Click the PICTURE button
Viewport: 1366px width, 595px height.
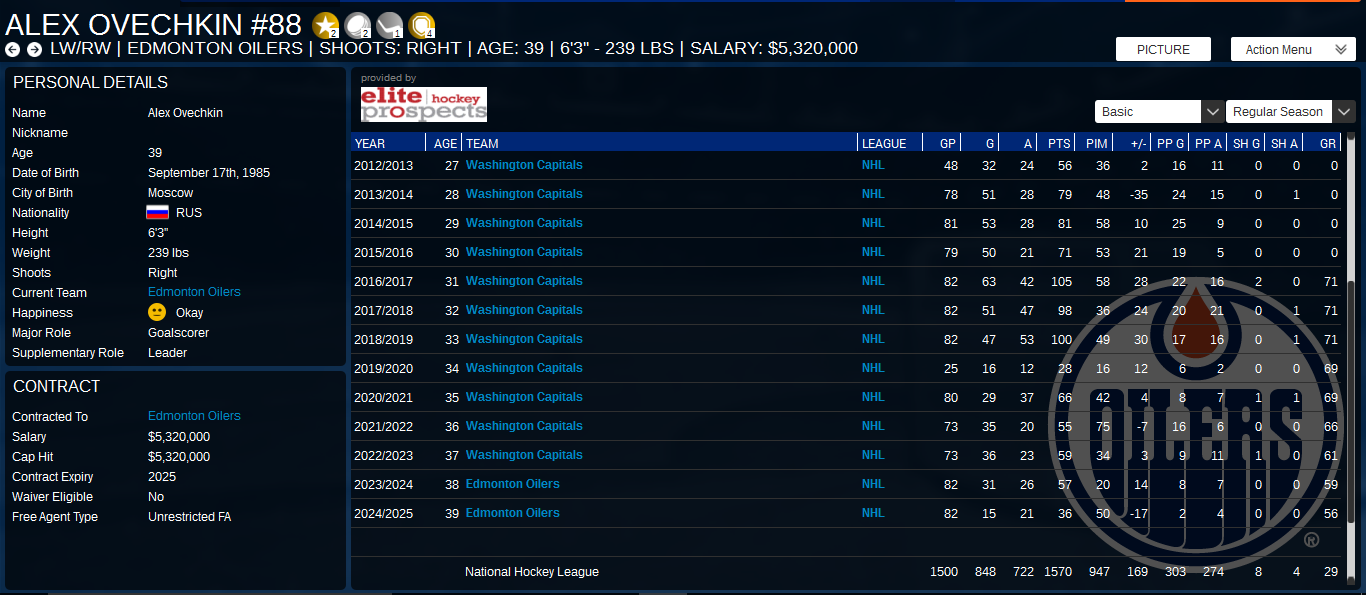[x=1163, y=49]
